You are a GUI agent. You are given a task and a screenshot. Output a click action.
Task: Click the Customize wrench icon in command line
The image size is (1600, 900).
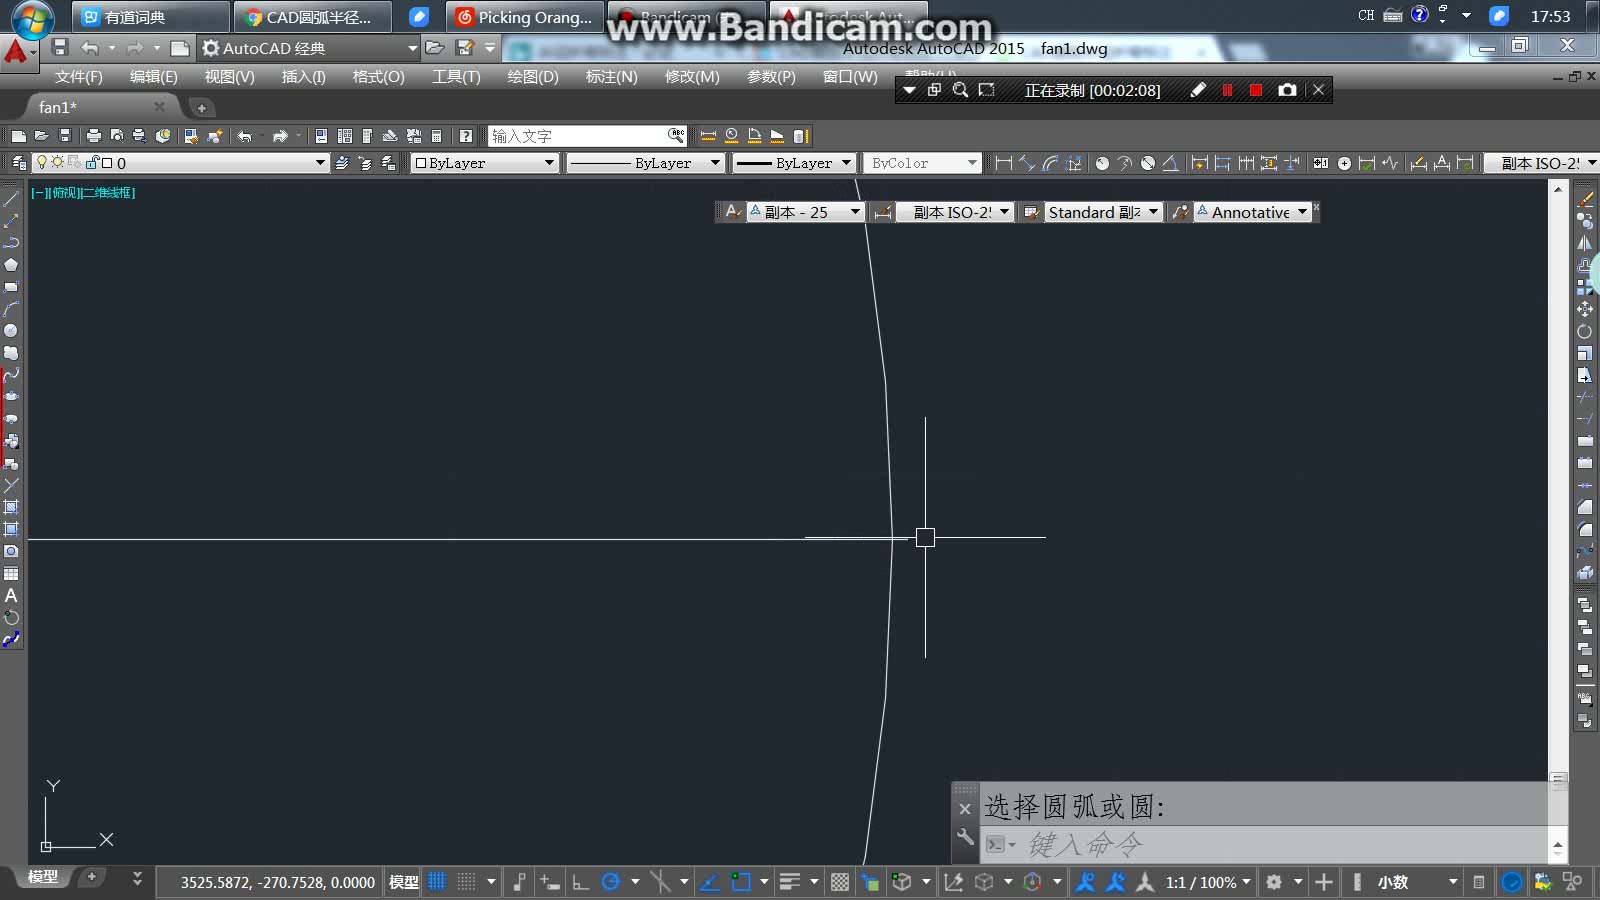point(965,838)
